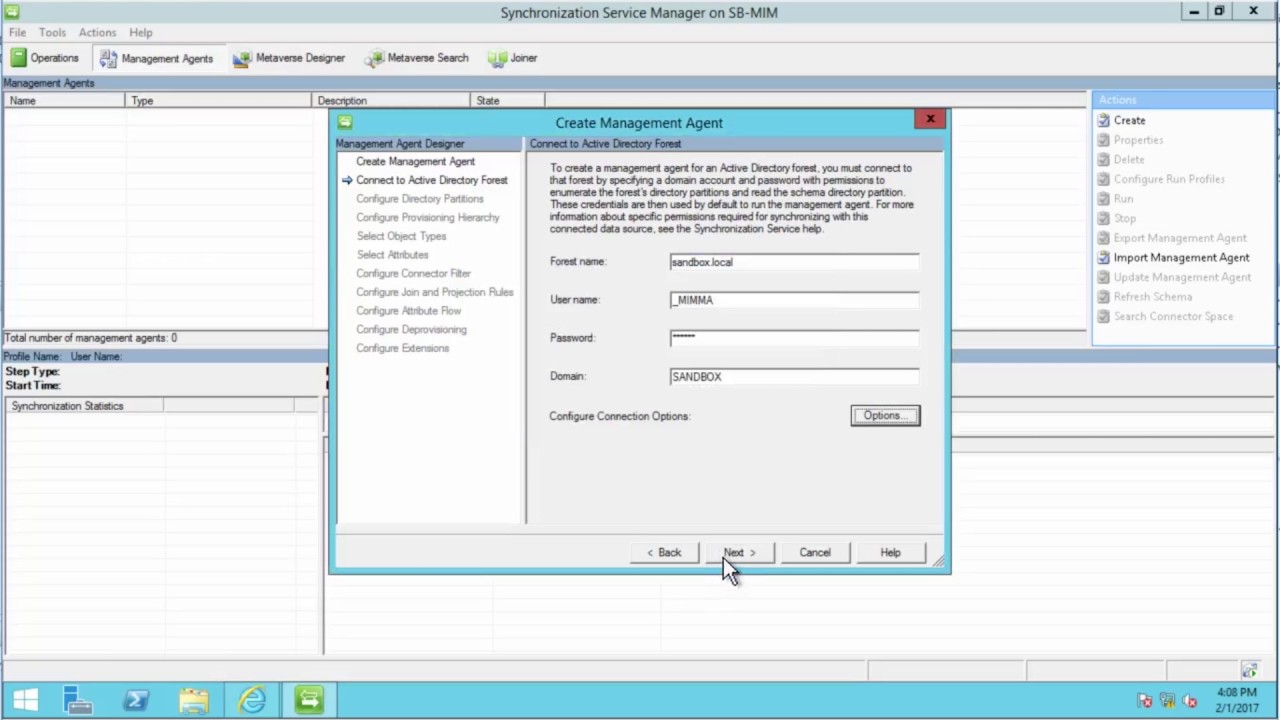Sort by the Description column header
Viewport: 1280px width, 720px height.
pos(392,100)
